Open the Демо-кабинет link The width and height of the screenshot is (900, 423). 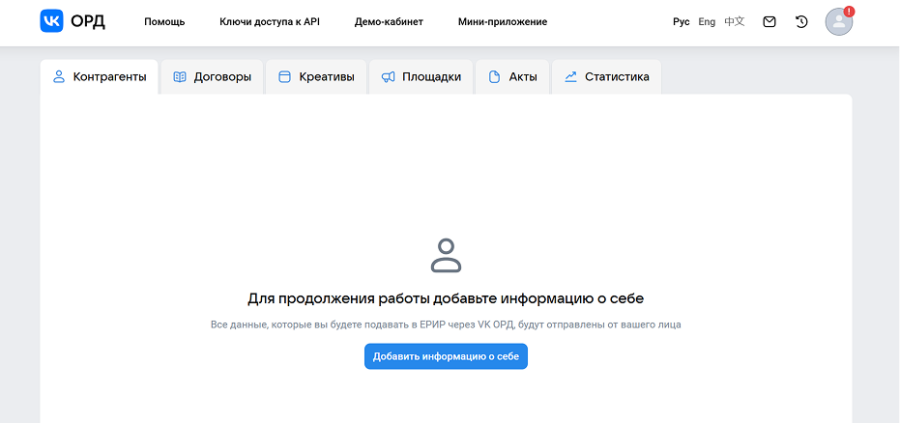tap(388, 21)
